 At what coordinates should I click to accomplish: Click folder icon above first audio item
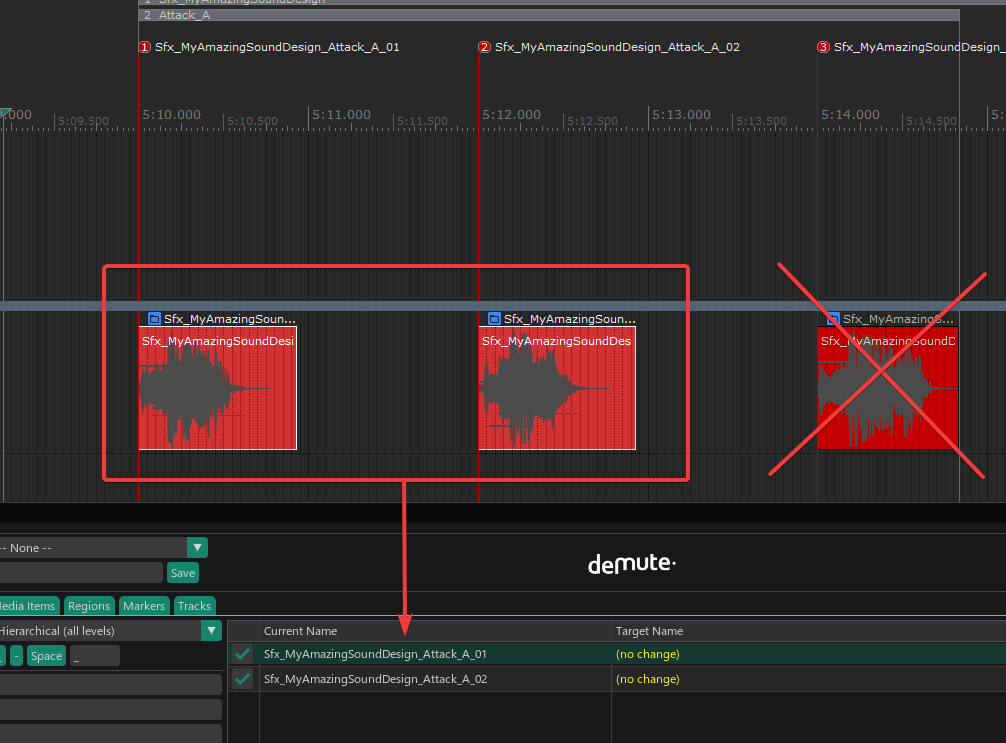[x=154, y=319]
